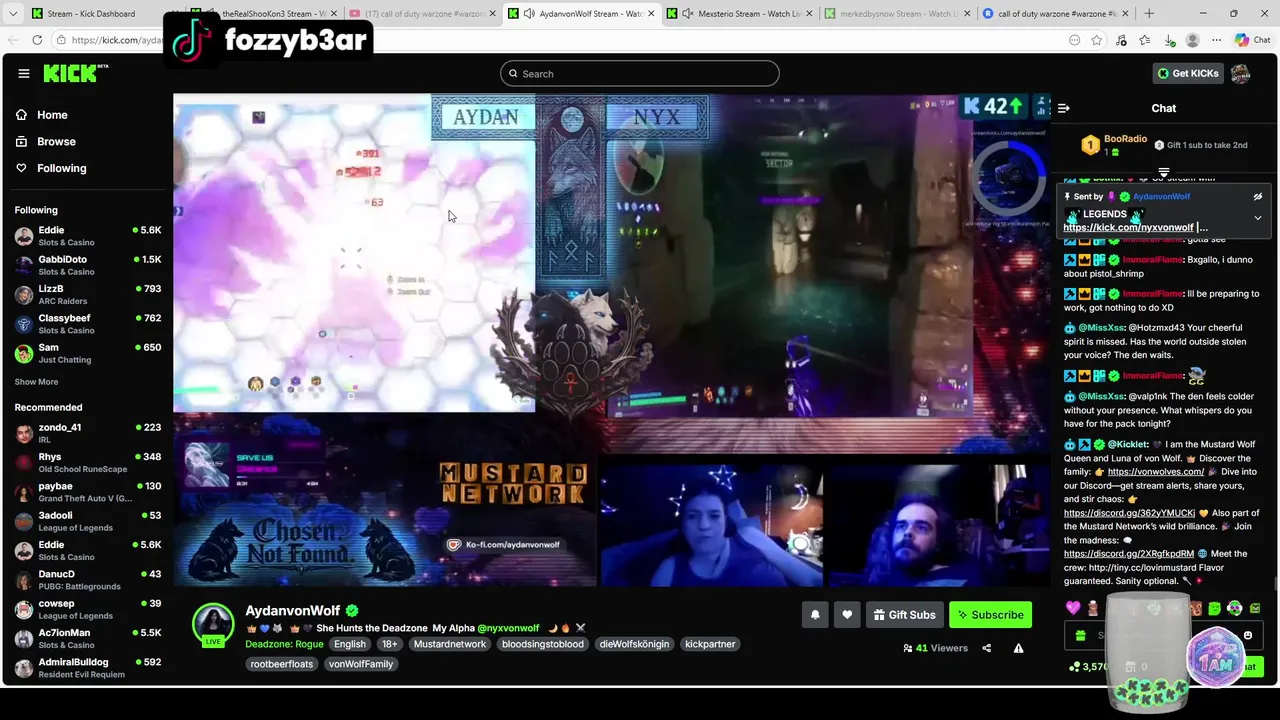
Task: Expand Show More under Following
Action: click(36, 382)
